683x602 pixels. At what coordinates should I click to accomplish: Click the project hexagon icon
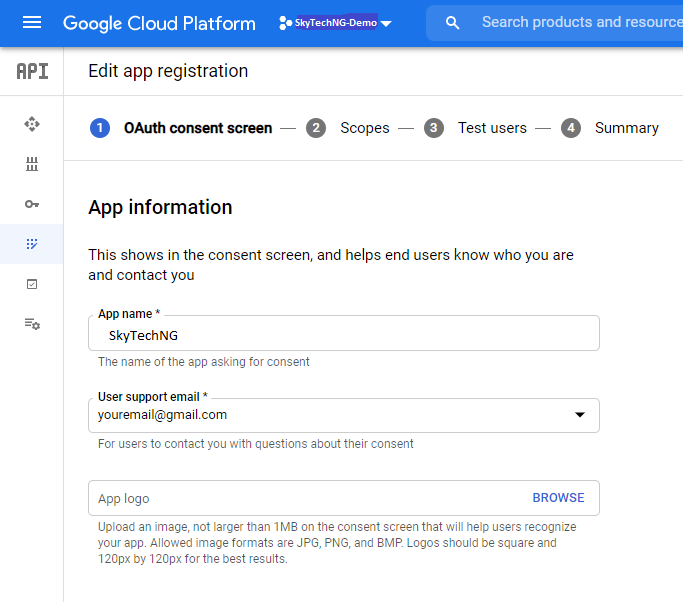point(285,23)
